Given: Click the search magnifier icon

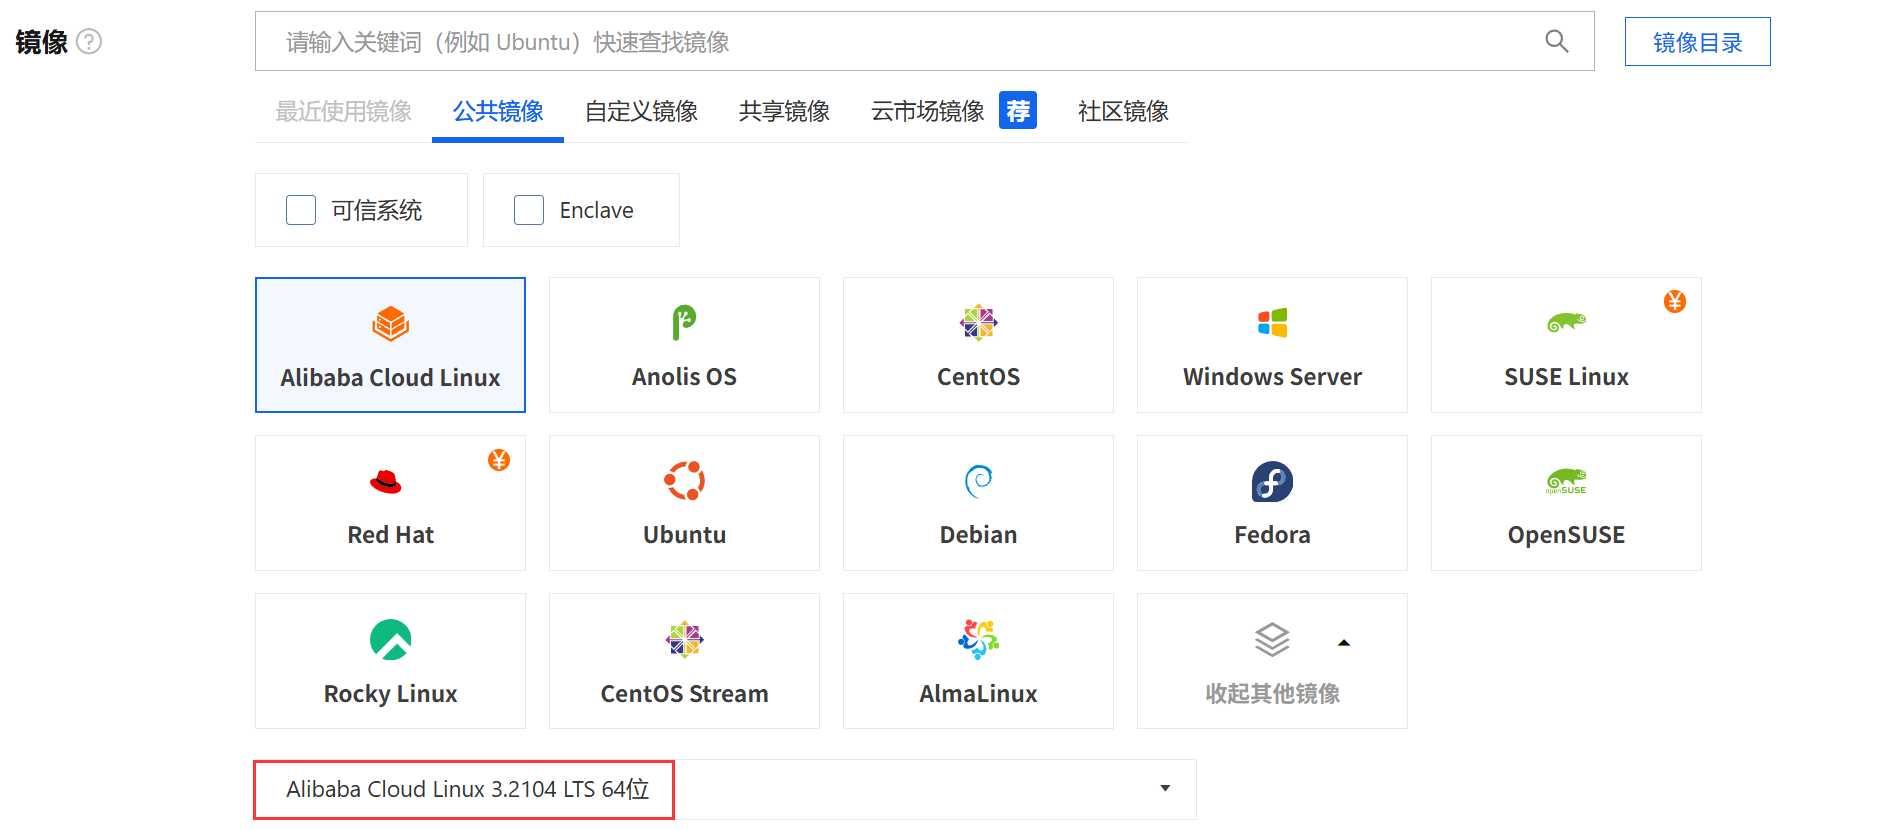Looking at the screenshot, I should [x=1556, y=41].
